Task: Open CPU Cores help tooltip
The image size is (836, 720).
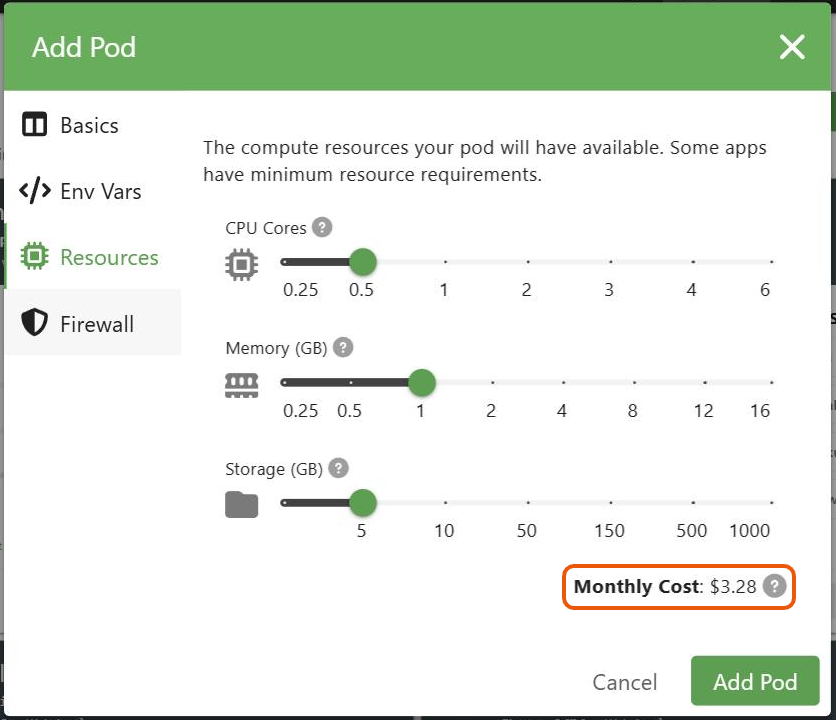Action: (x=322, y=227)
